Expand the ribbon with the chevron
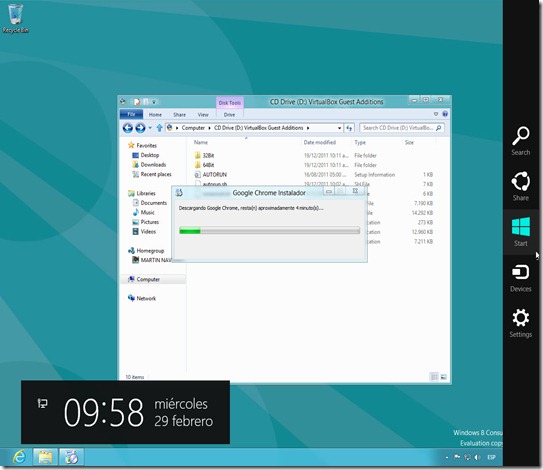This screenshot has height=470, width=543. [x=436, y=114]
